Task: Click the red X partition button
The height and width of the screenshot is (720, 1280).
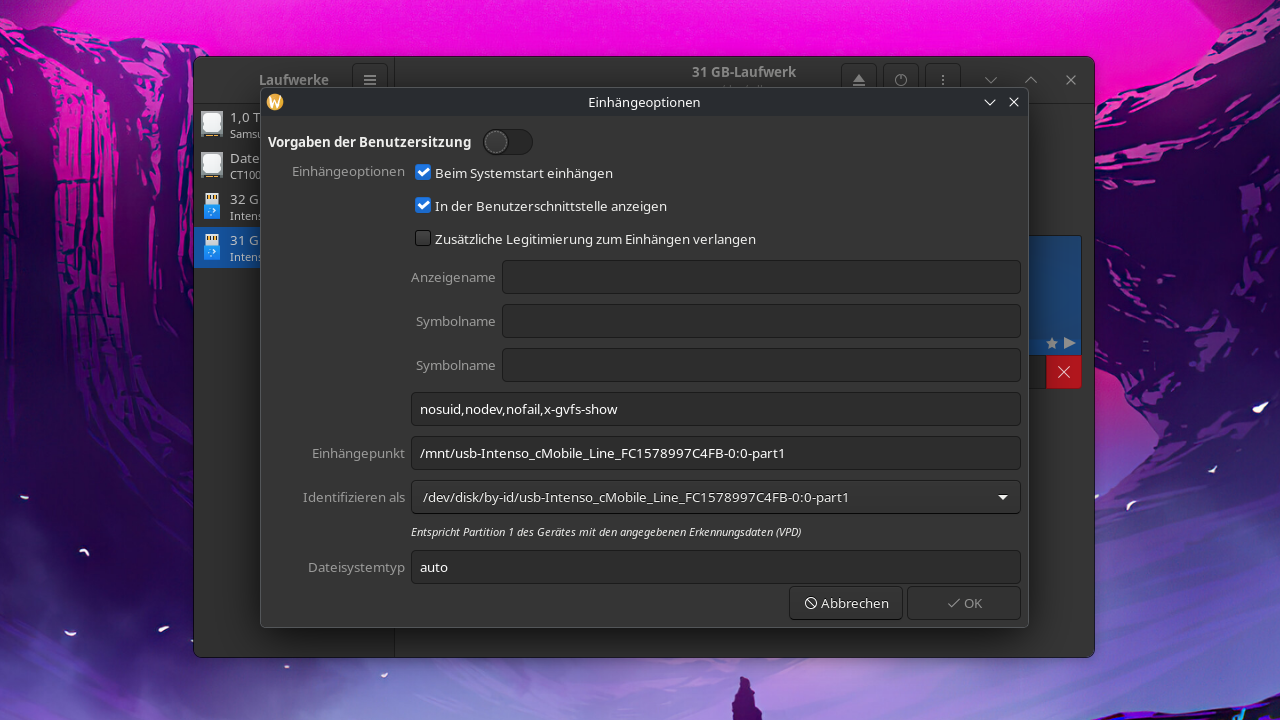Action: [1063, 372]
